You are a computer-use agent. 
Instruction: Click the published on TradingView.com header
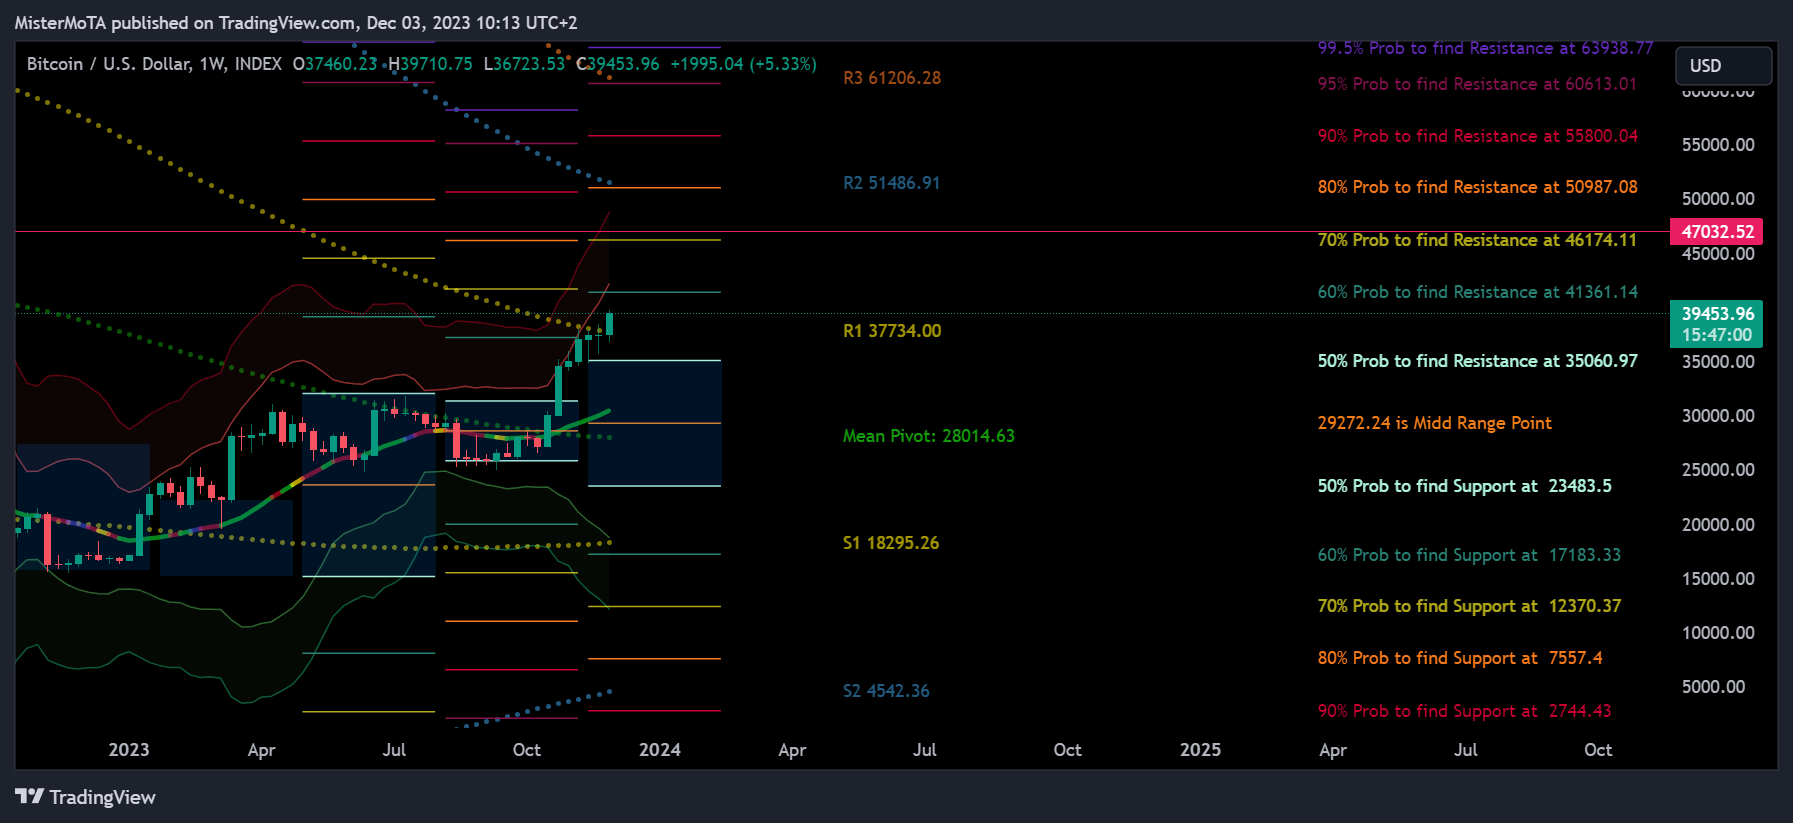pos(296,22)
